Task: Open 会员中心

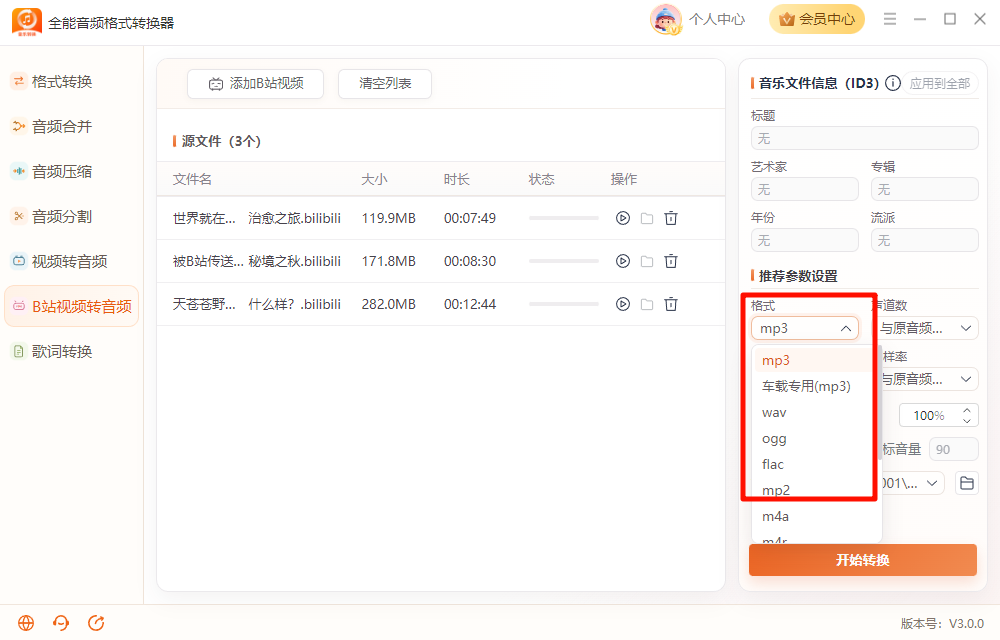Action: point(817,19)
